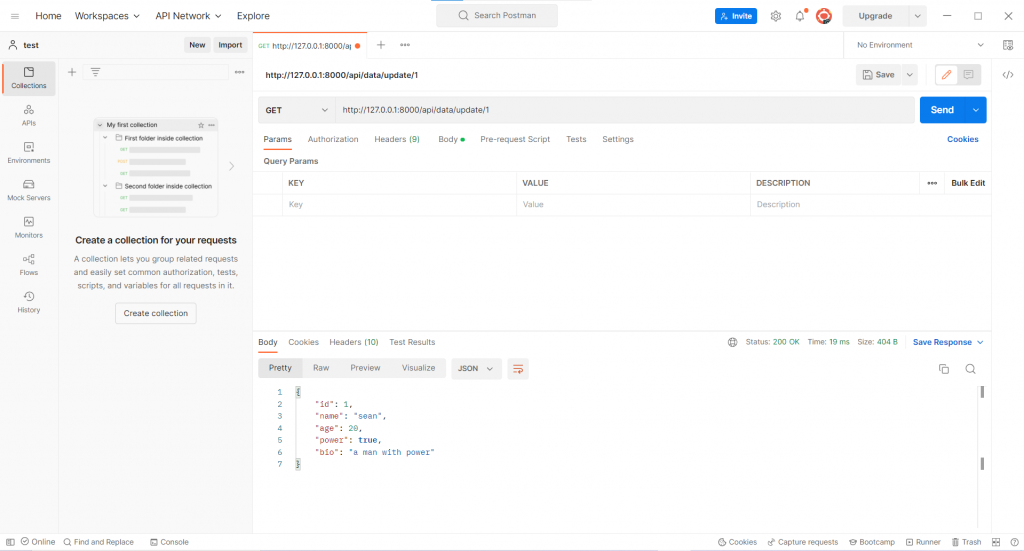Click the pencil edit icon beside Save
1024x551 pixels.
click(x=946, y=74)
